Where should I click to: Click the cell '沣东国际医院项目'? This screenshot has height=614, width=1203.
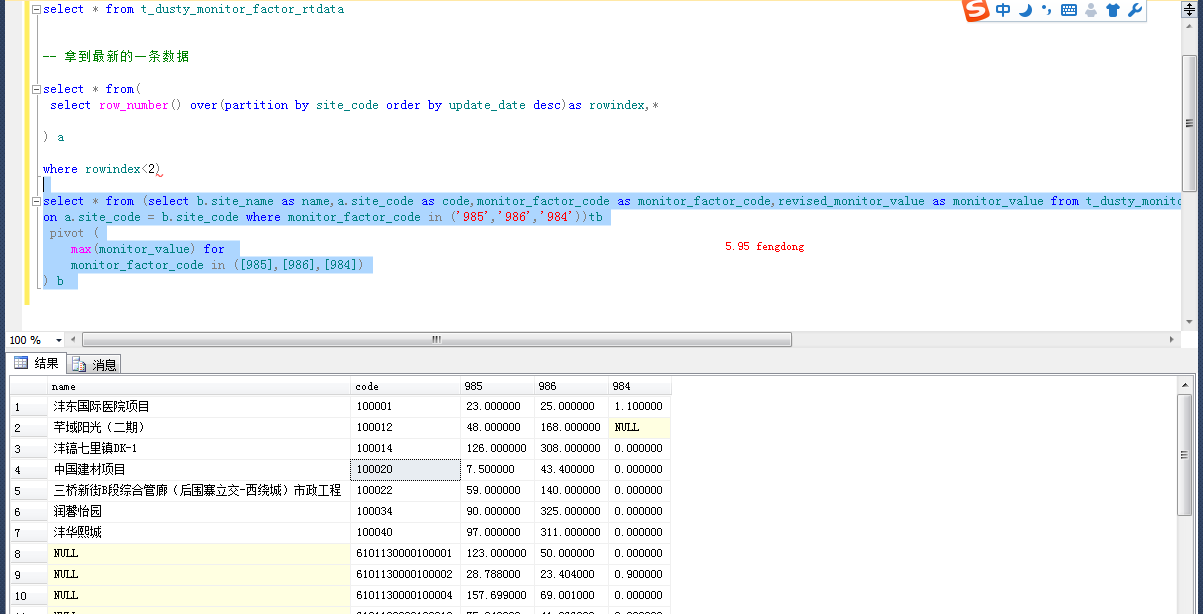200,407
